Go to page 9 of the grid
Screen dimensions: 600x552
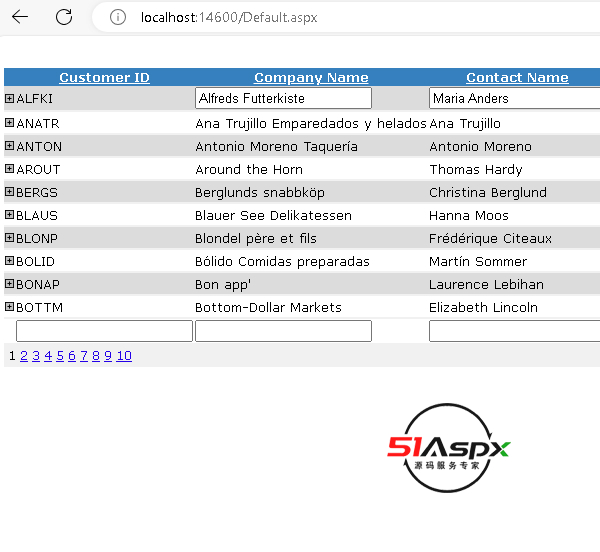[108, 356]
